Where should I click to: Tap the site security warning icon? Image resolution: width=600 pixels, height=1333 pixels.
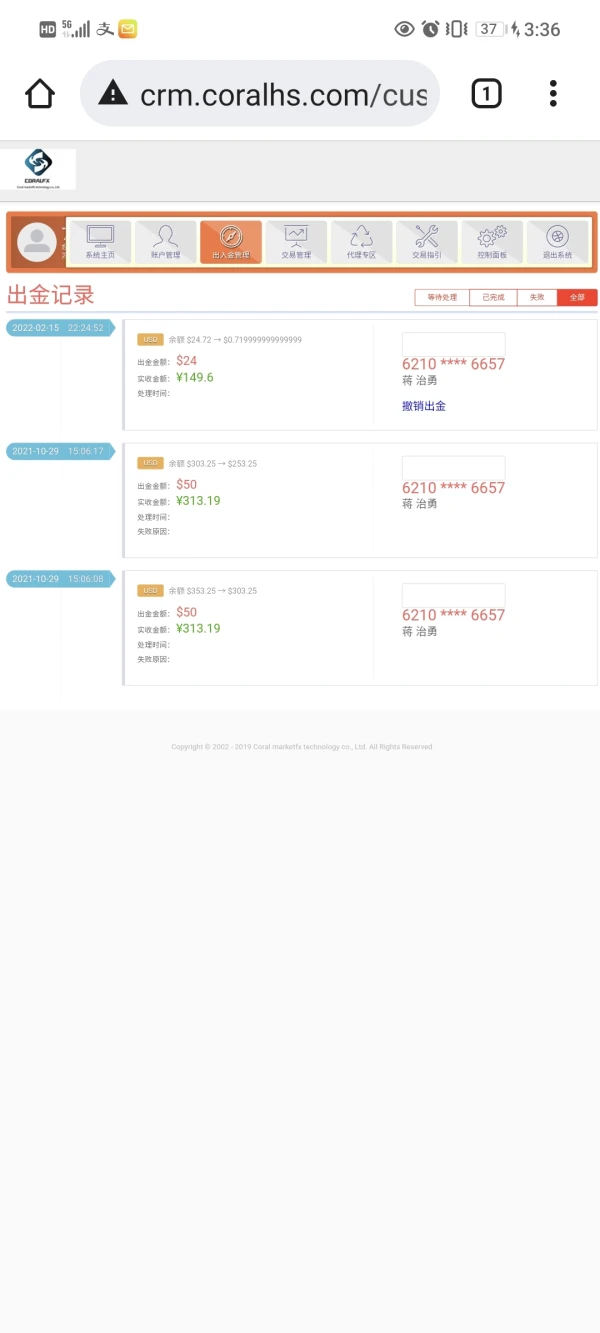113,94
